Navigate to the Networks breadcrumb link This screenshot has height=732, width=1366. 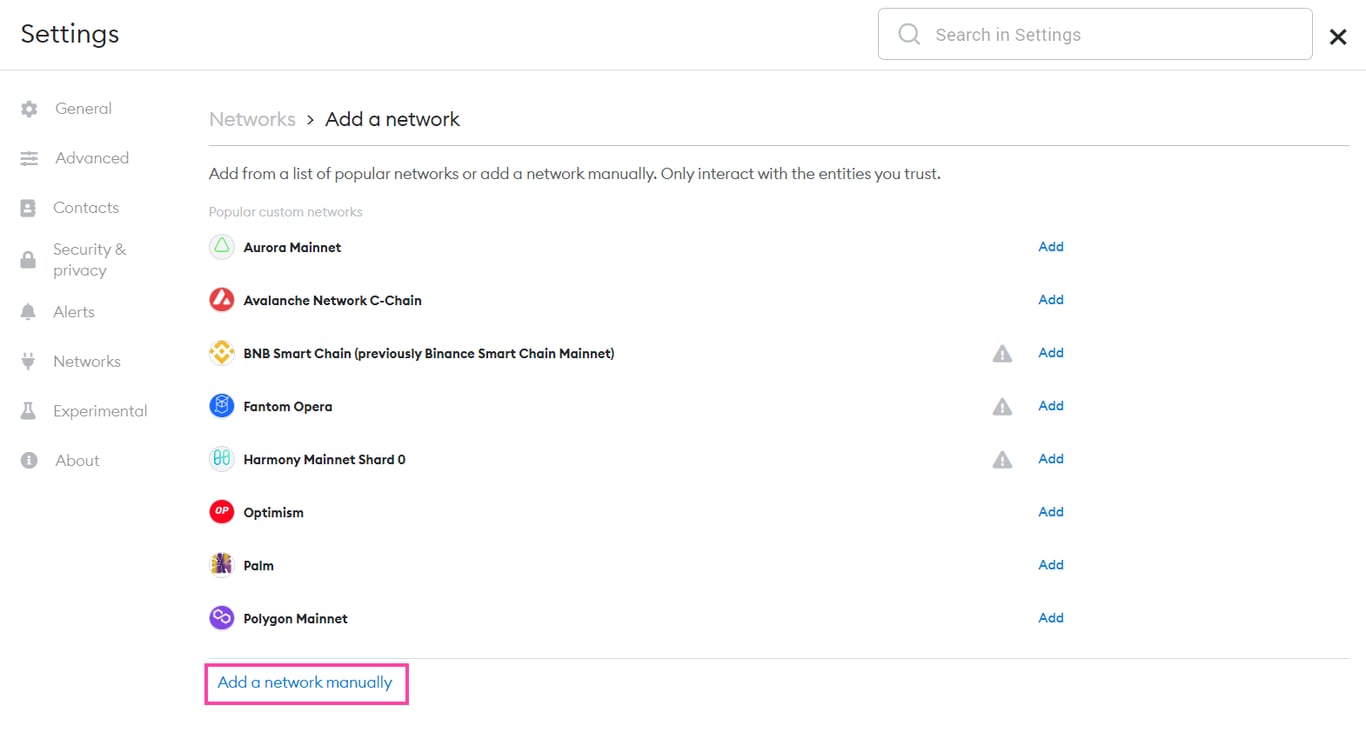point(252,118)
